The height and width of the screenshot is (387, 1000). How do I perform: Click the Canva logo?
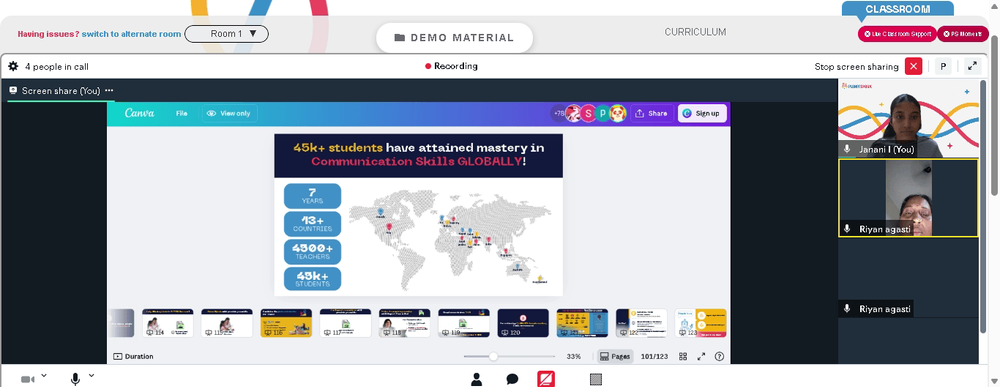click(x=139, y=113)
